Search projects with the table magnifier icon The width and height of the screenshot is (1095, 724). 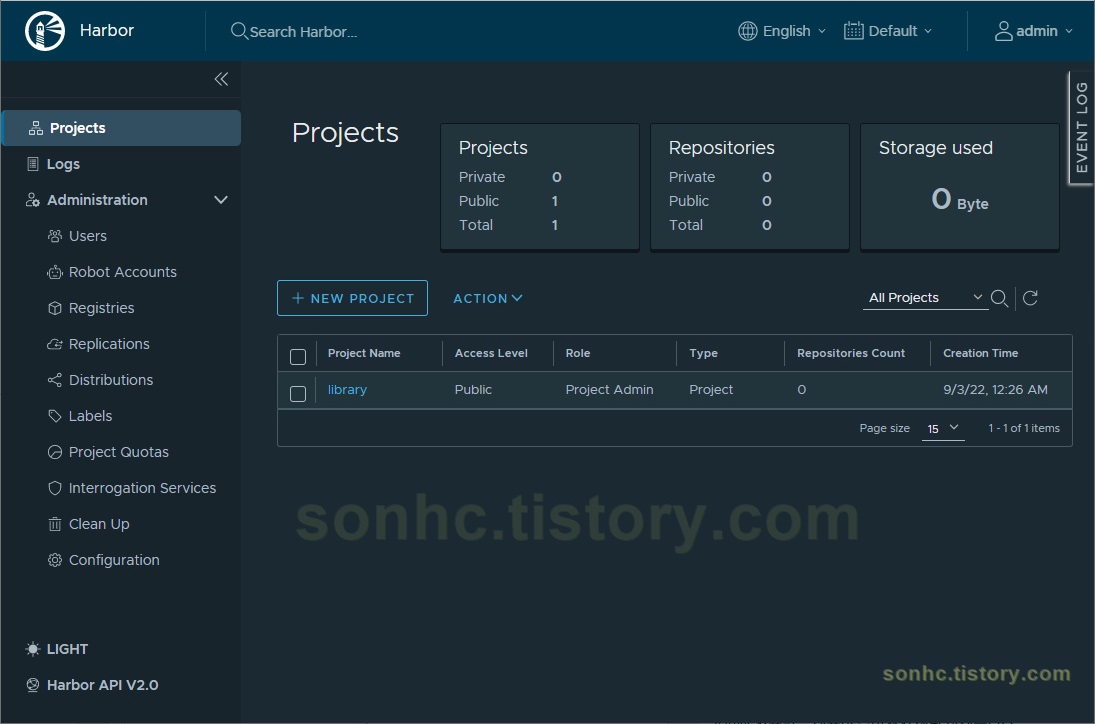point(999,298)
